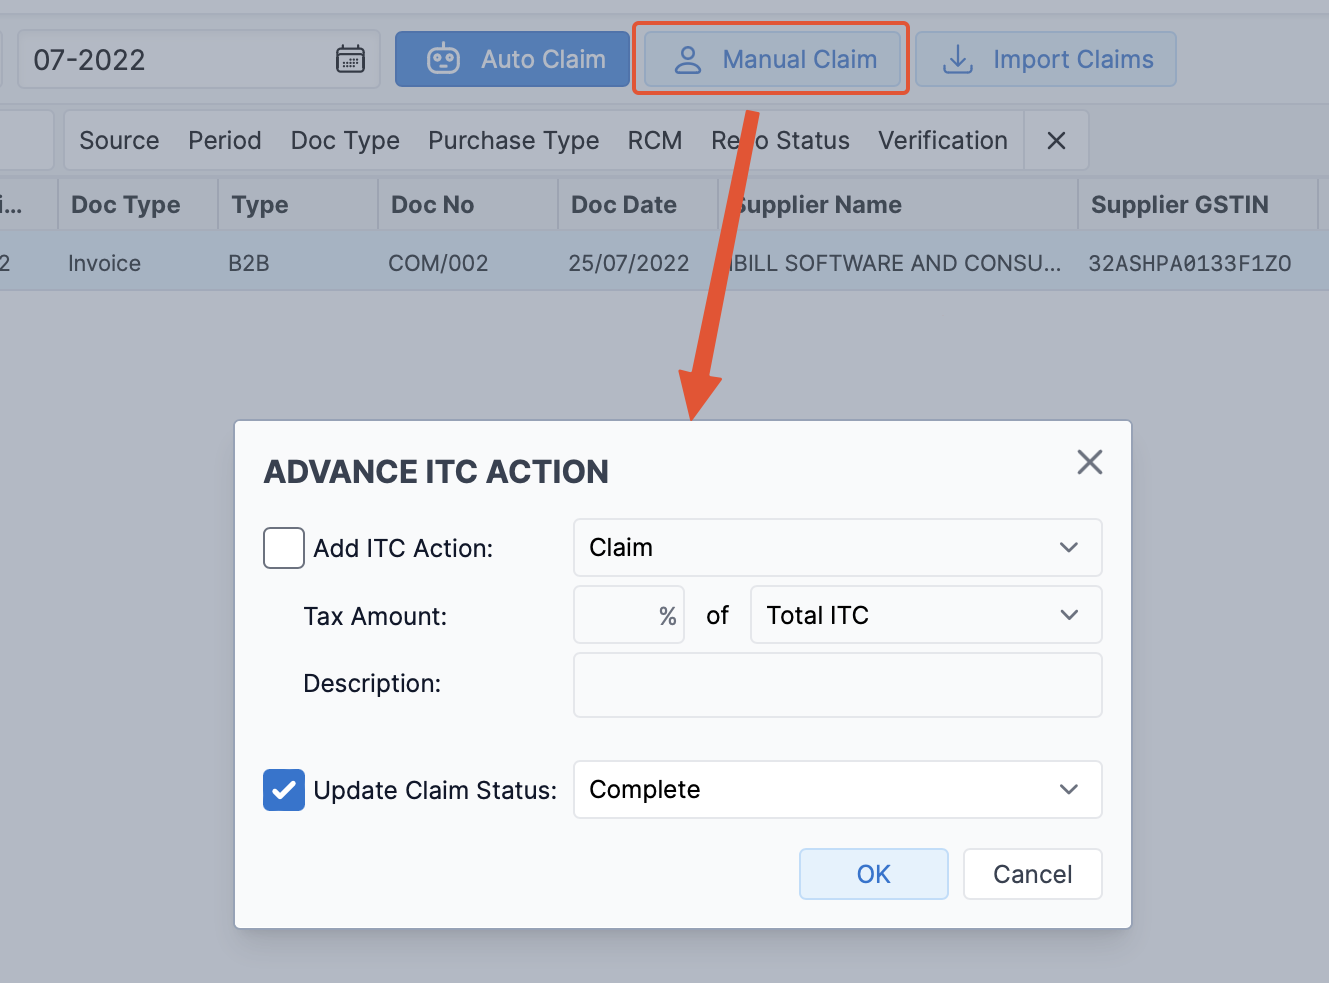
Task: Select the Purchase Type filter
Action: (x=513, y=141)
